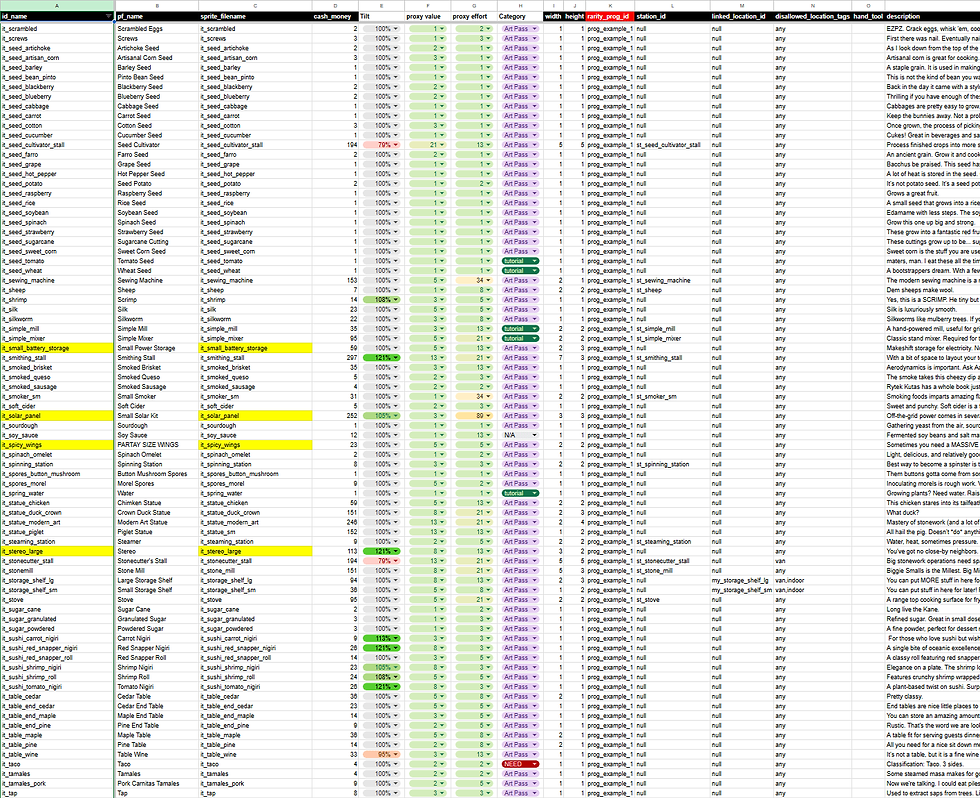Select column K header
Screen dimensions: 980x798
610,6
